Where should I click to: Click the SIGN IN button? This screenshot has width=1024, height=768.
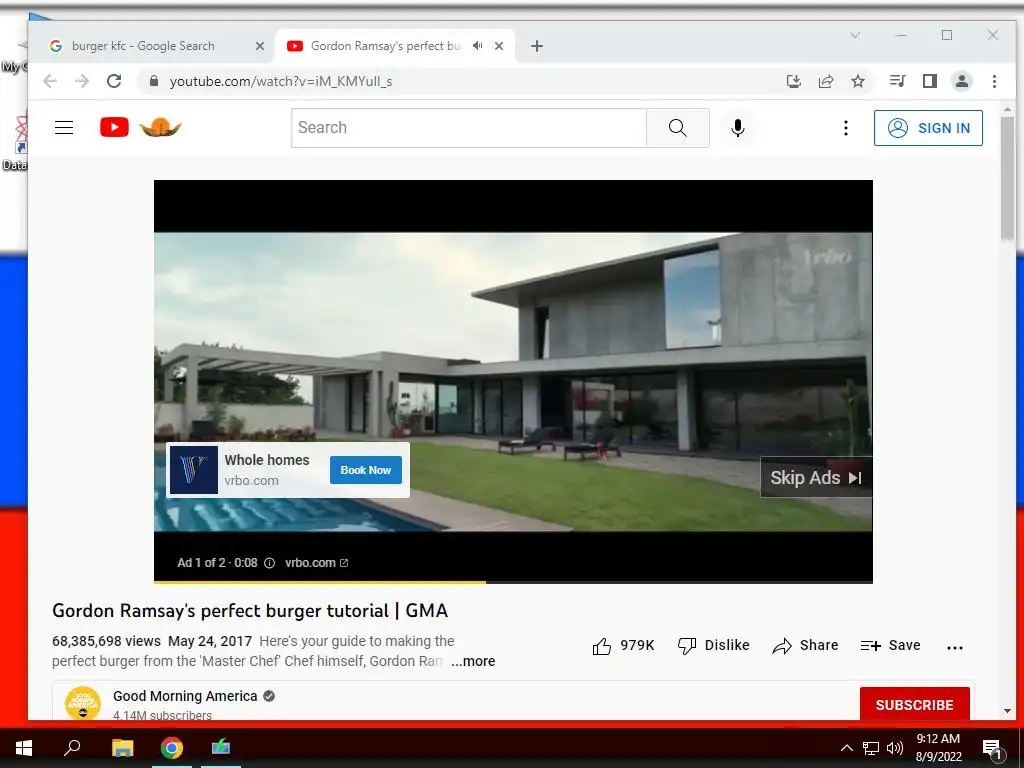pyautogui.click(x=928, y=128)
